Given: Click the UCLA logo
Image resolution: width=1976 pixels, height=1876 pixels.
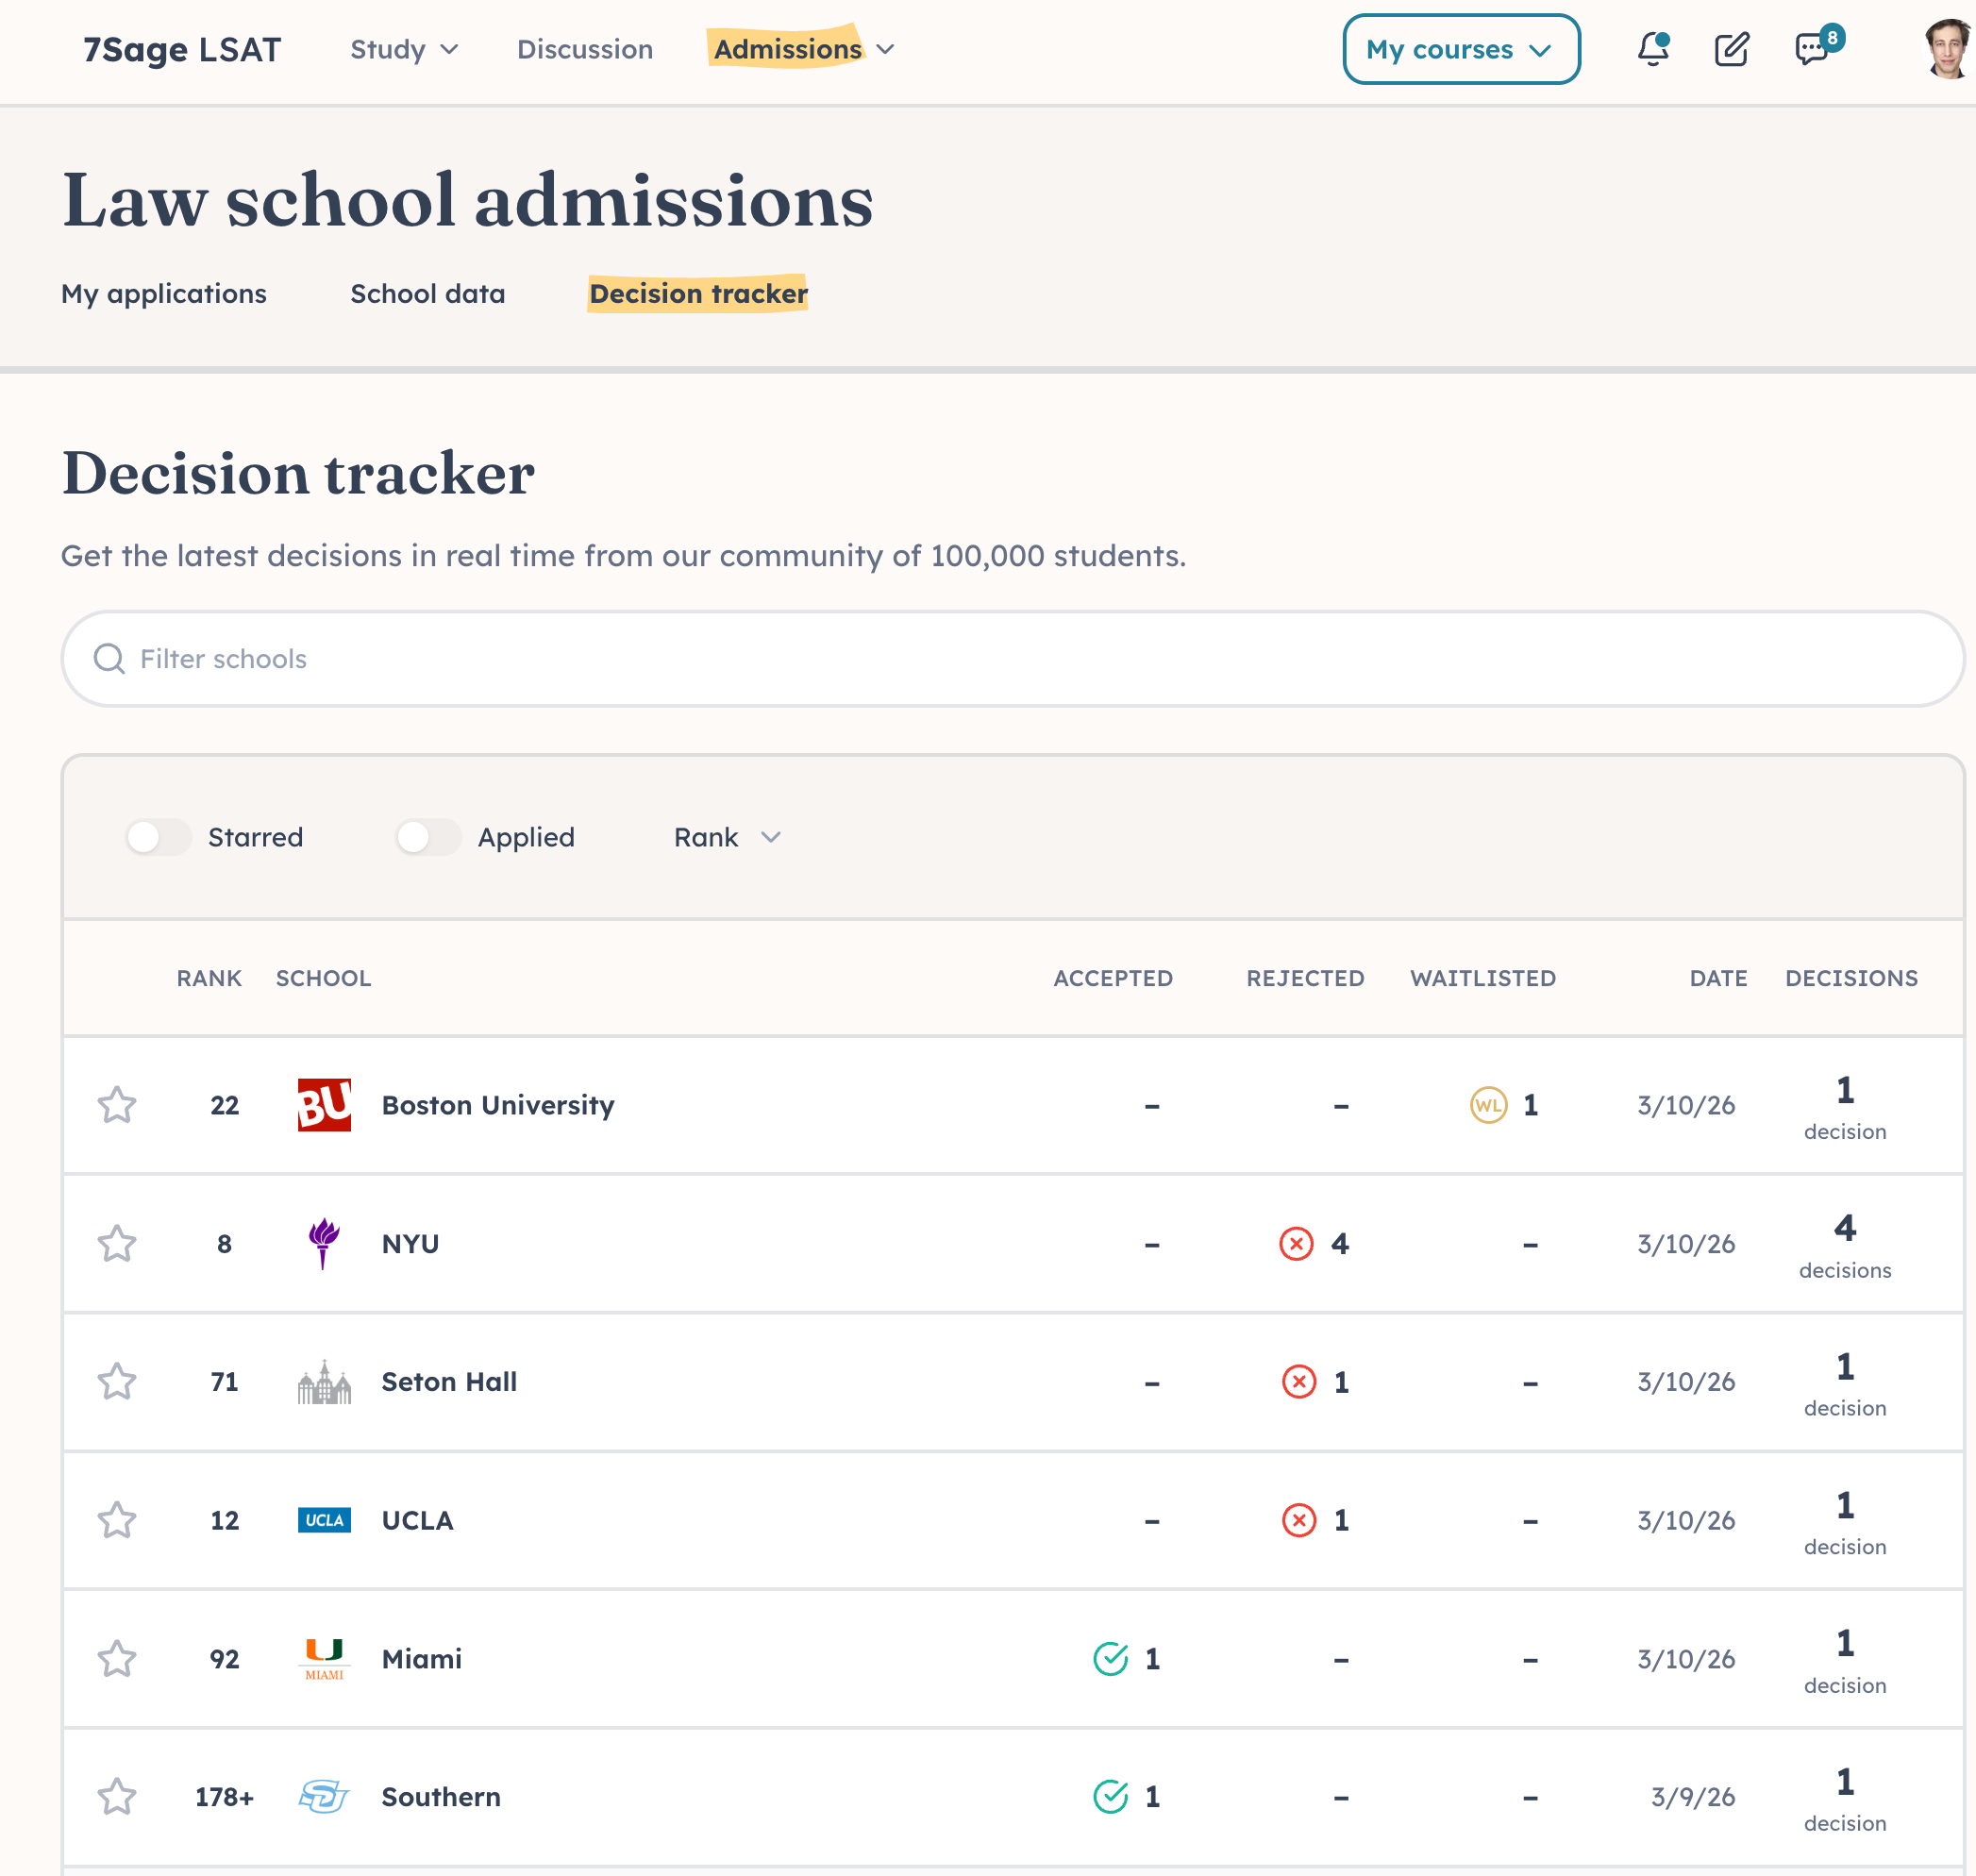Looking at the screenshot, I should (324, 1520).
